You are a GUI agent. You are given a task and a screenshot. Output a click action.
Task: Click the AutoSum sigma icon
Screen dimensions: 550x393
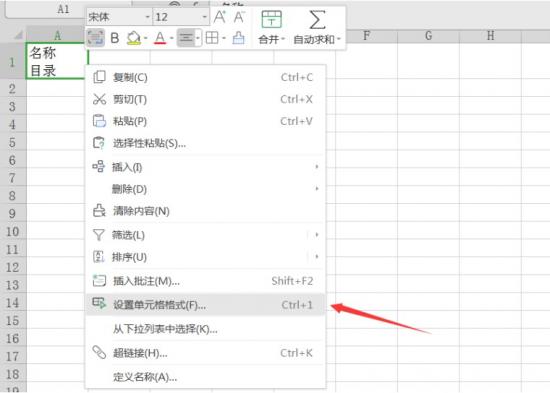pyautogui.click(x=317, y=19)
